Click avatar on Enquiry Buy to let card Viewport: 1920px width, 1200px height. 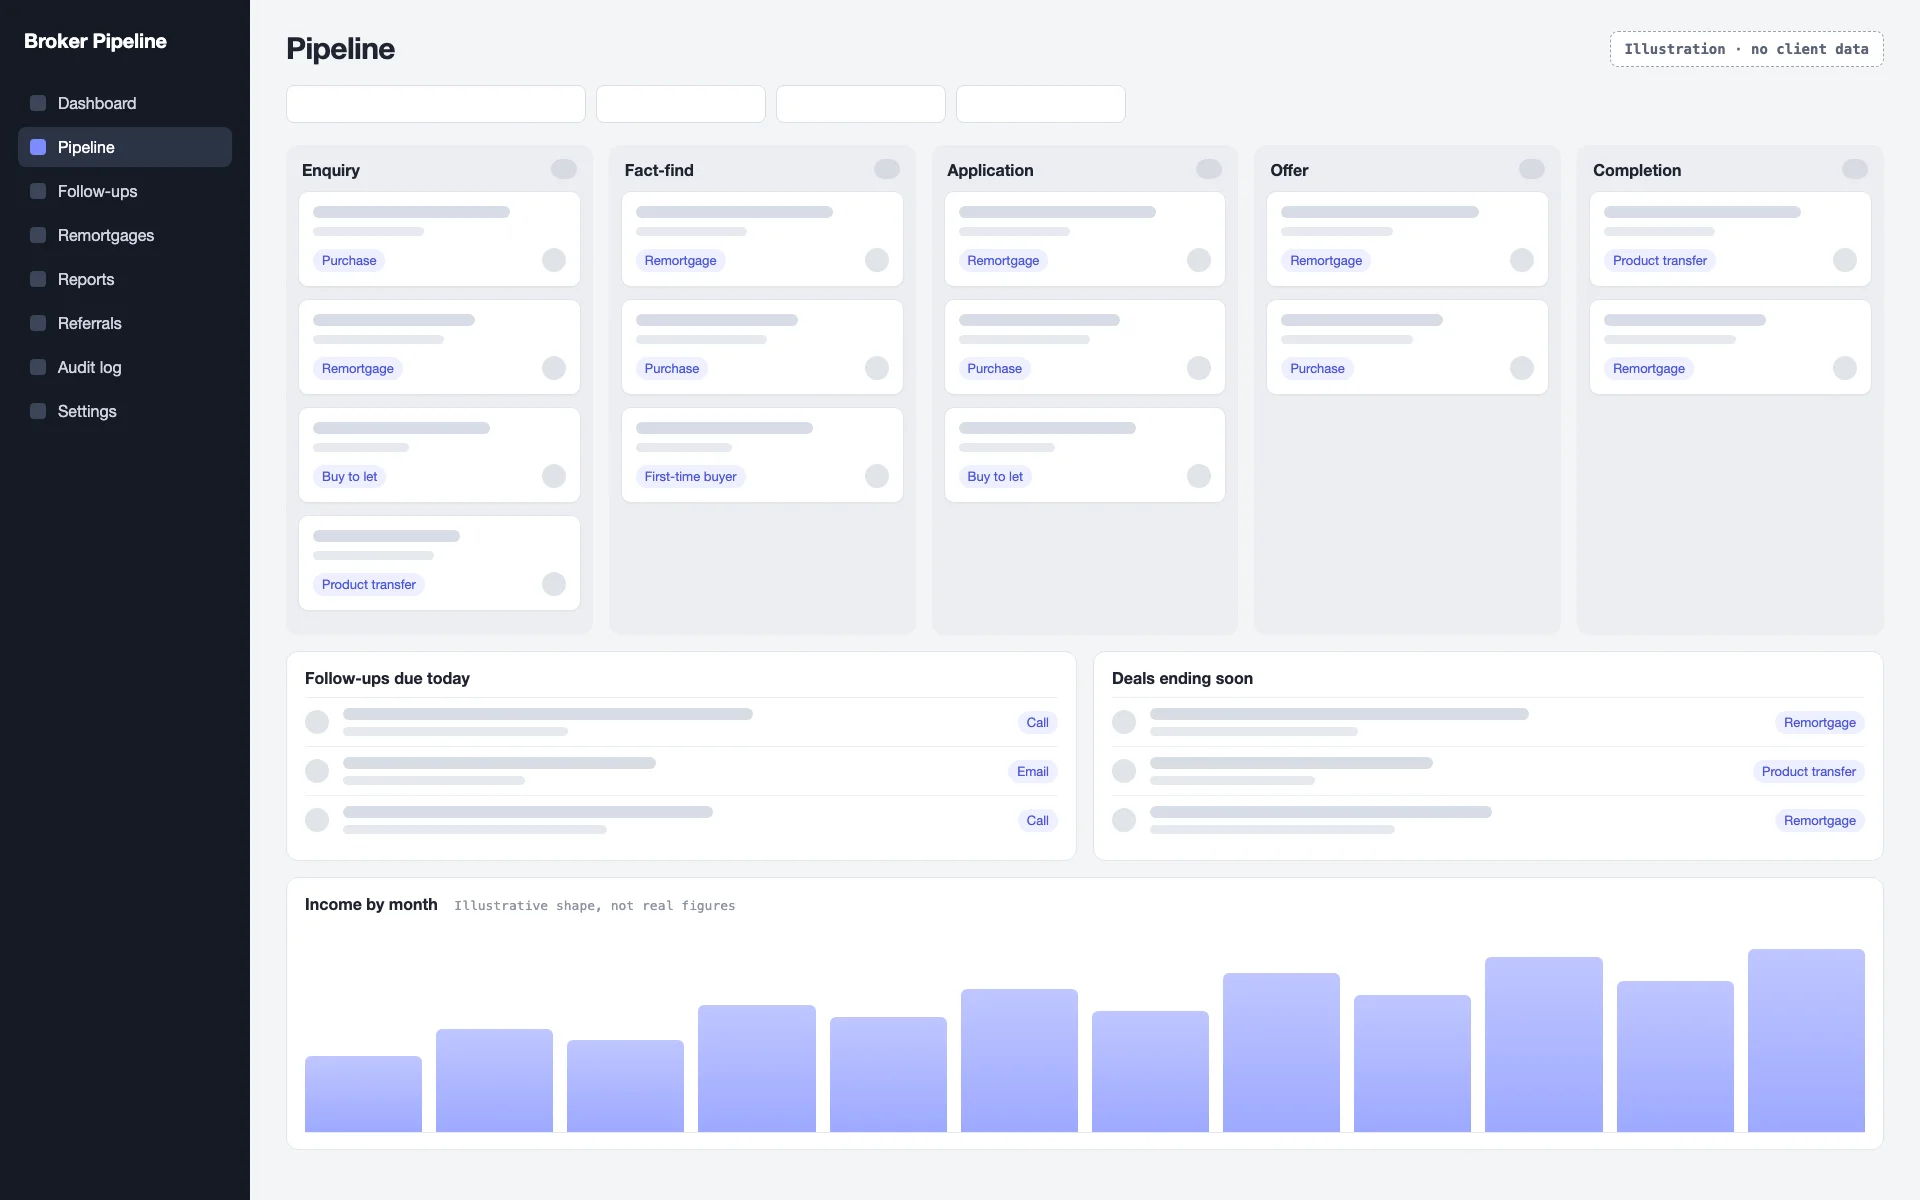(554, 476)
